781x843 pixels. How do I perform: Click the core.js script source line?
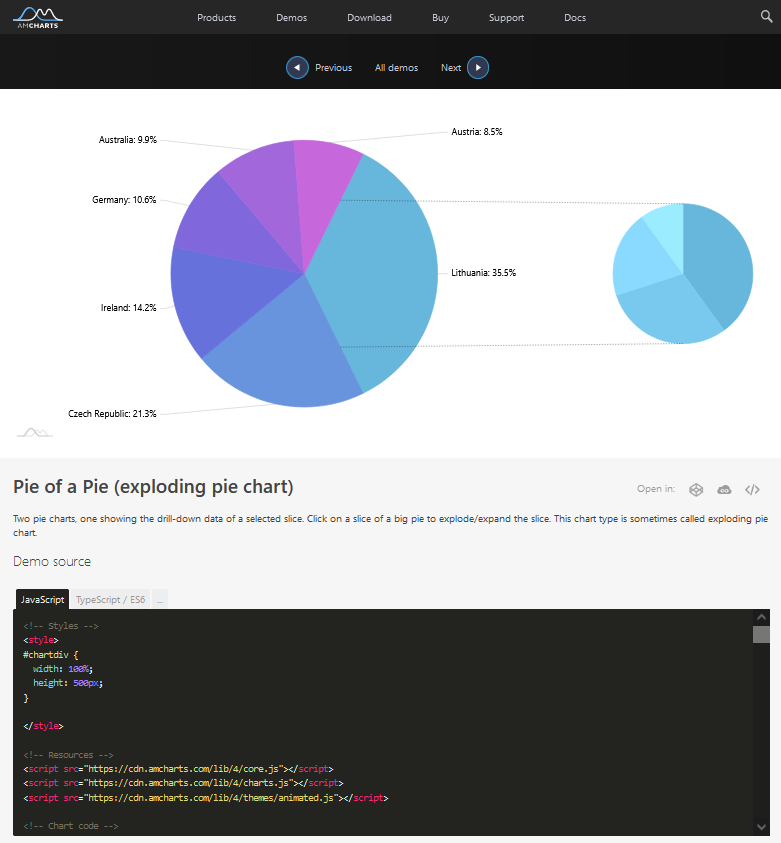click(178, 769)
